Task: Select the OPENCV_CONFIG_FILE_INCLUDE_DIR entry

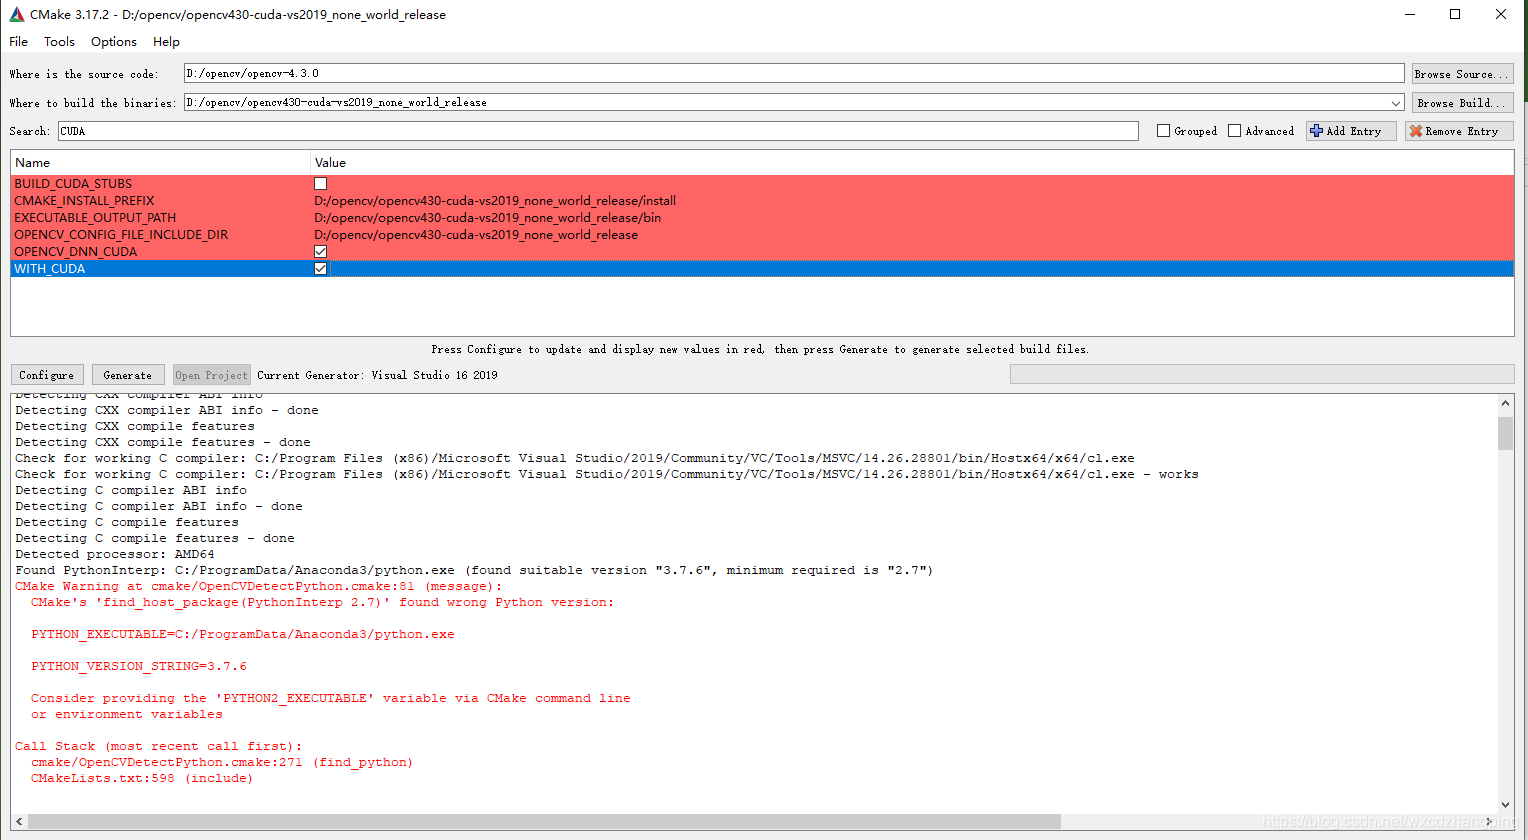Action: pyautogui.click(x=121, y=235)
